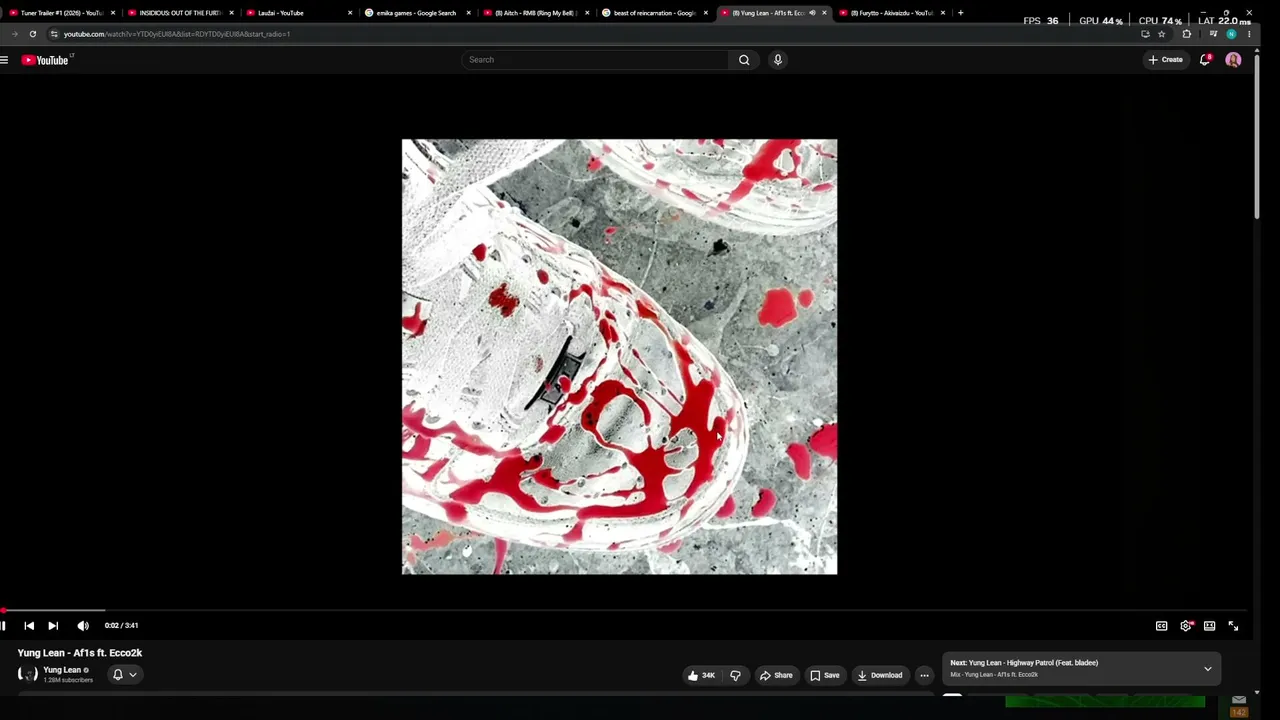Go forward in browser history
Image resolution: width=1280 pixels, height=720 pixels.
14,34
